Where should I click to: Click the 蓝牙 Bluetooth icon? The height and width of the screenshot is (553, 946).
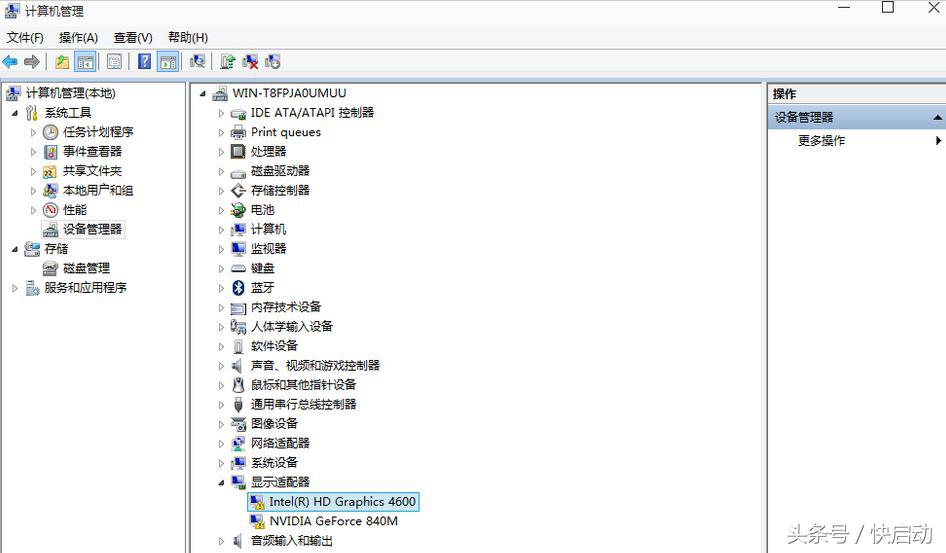[238, 288]
